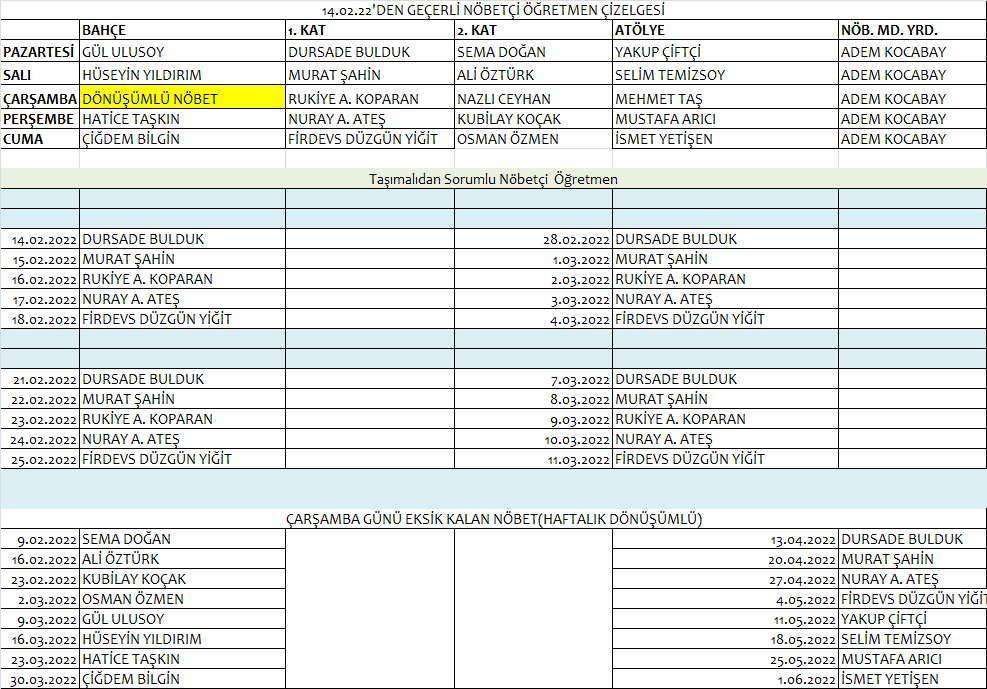Select the ATÖLYE column header
Viewport: 987px width, 689px height.
click(724, 31)
